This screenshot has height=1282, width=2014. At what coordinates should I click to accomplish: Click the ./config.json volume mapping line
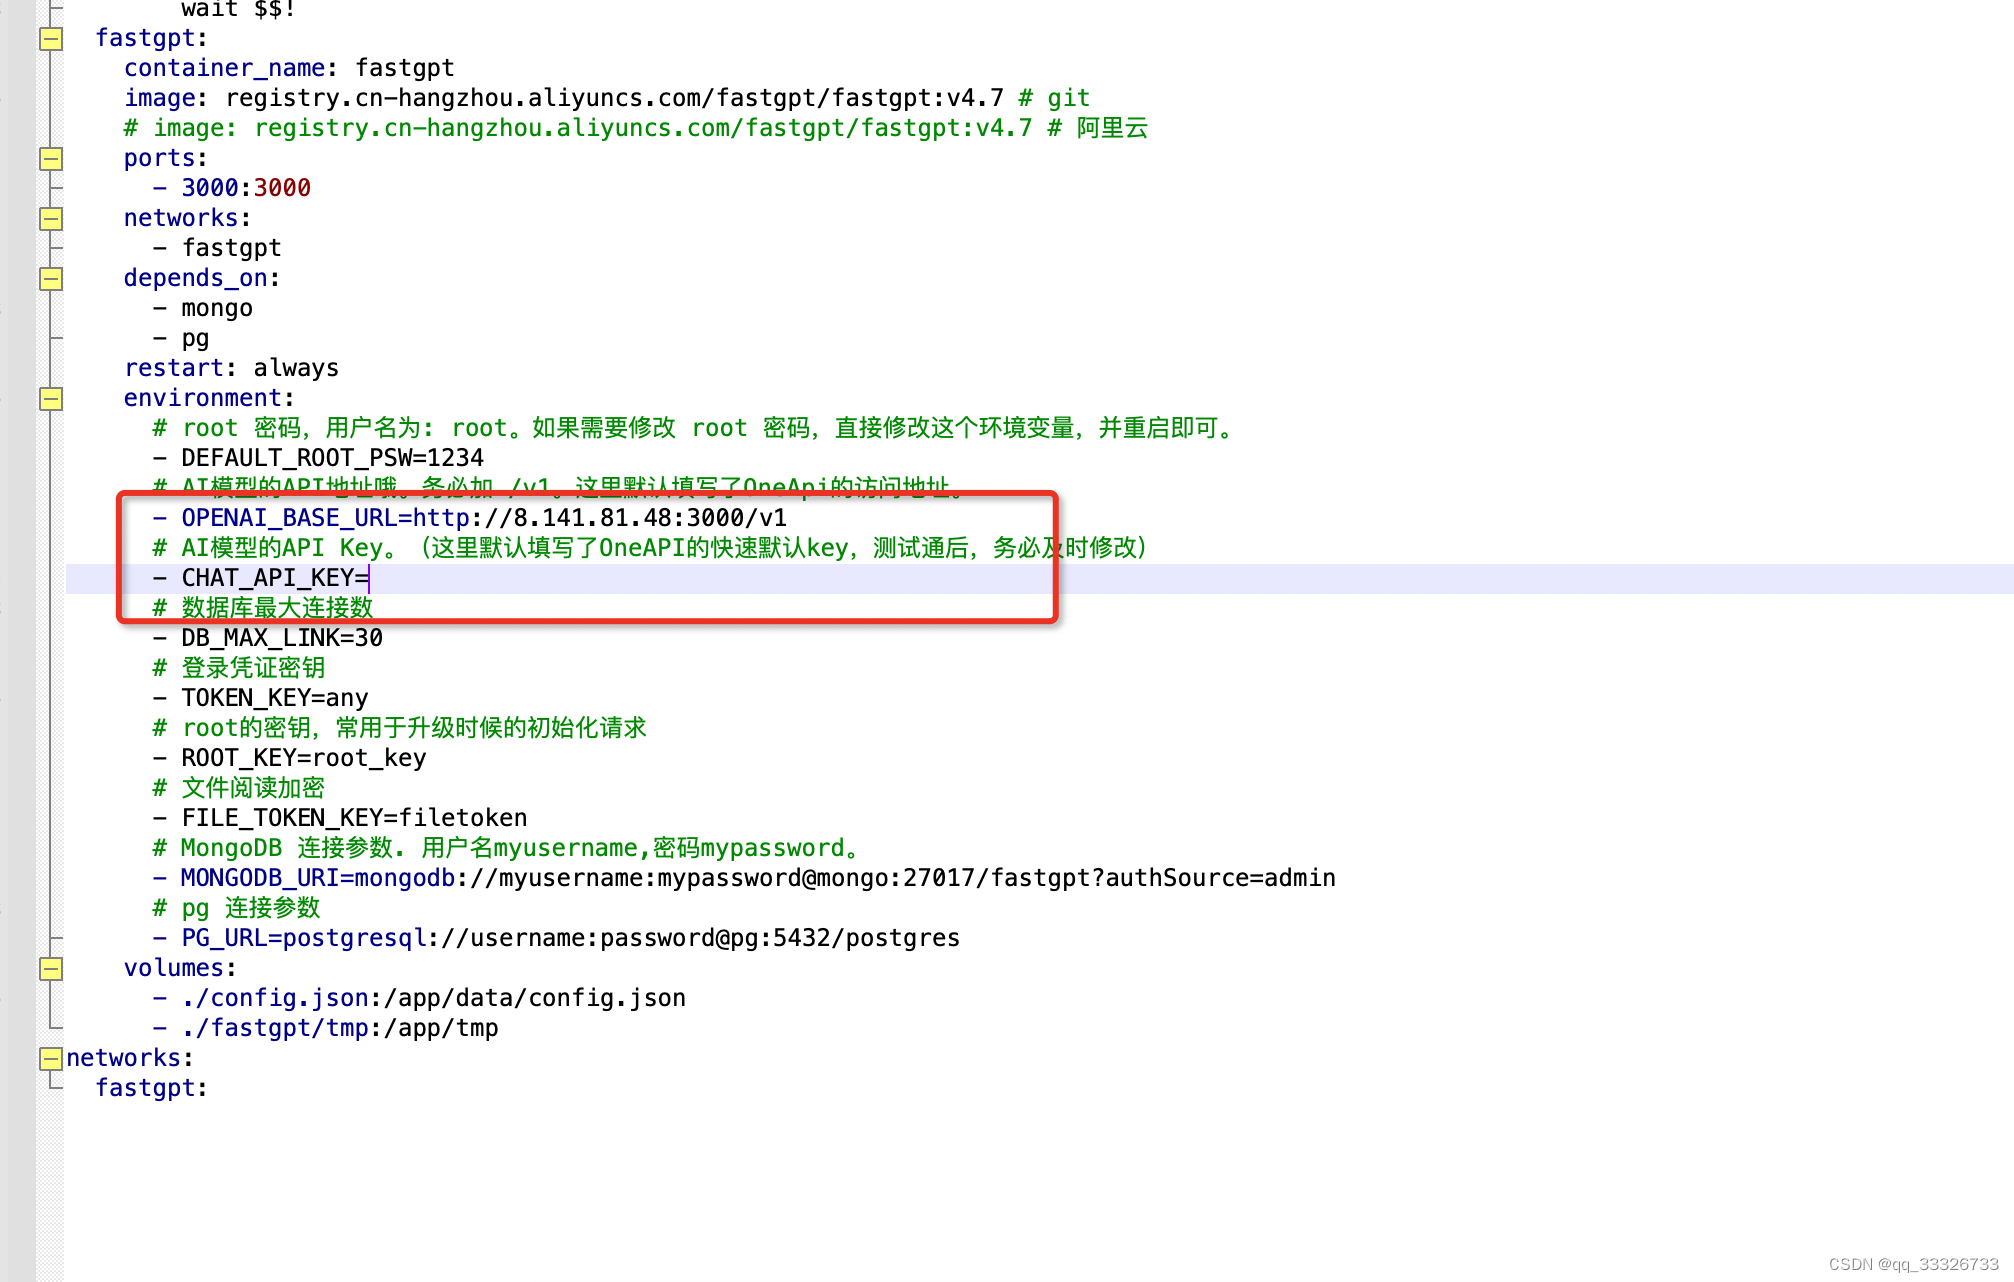(x=433, y=998)
